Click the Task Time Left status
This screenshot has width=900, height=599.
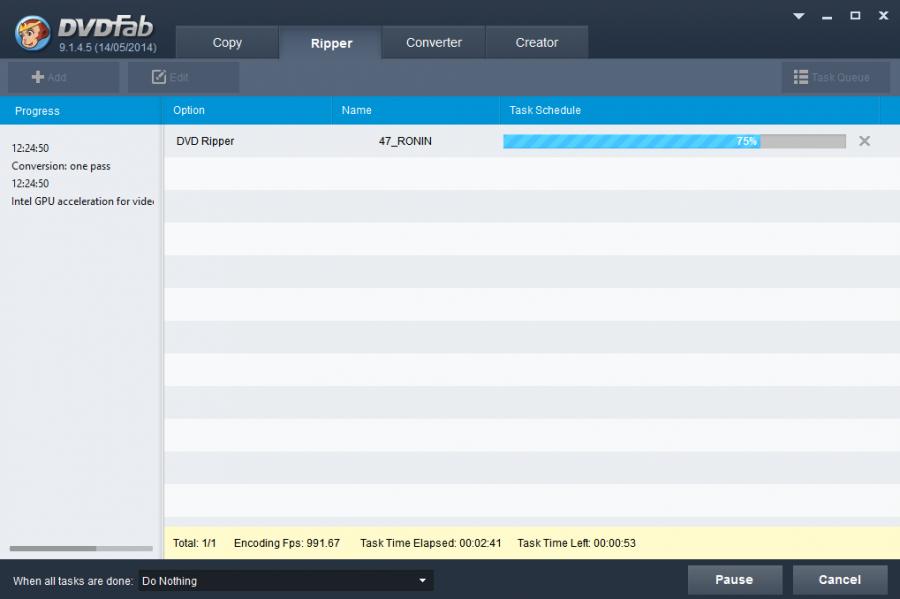[x=576, y=543]
